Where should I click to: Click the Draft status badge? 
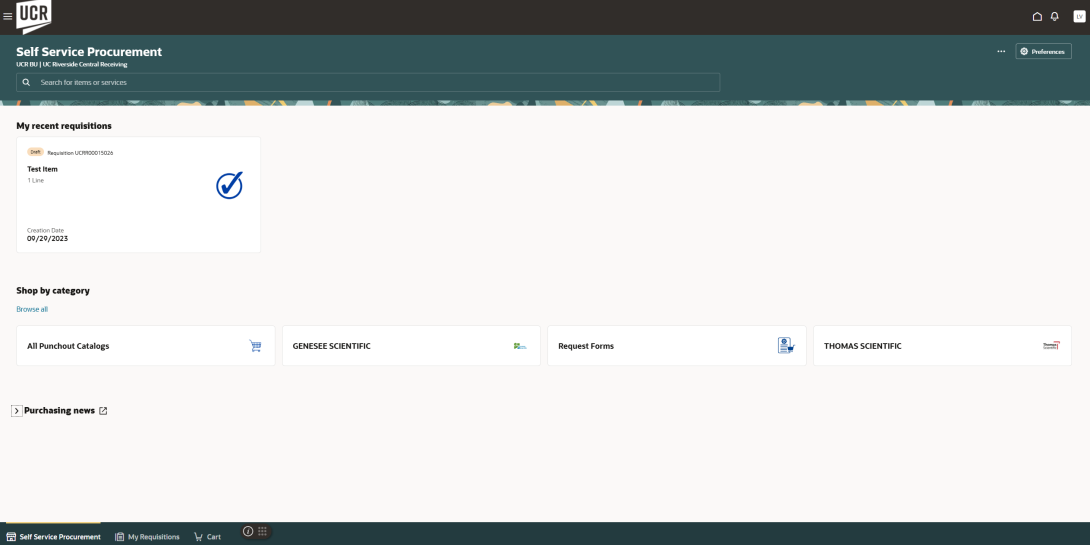[x=35, y=152]
